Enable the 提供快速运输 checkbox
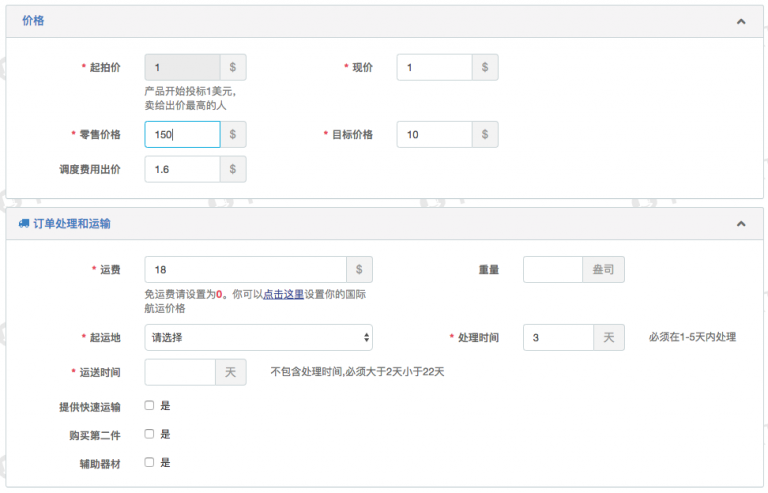This screenshot has width=768, height=493. [149, 405]
